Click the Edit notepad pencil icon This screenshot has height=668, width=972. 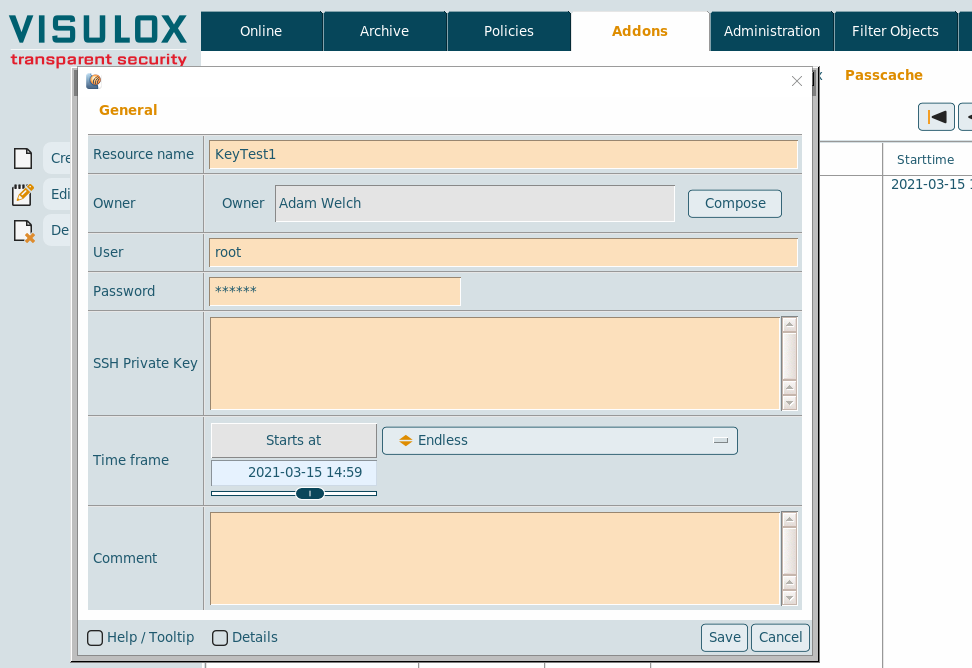[23, 194]
